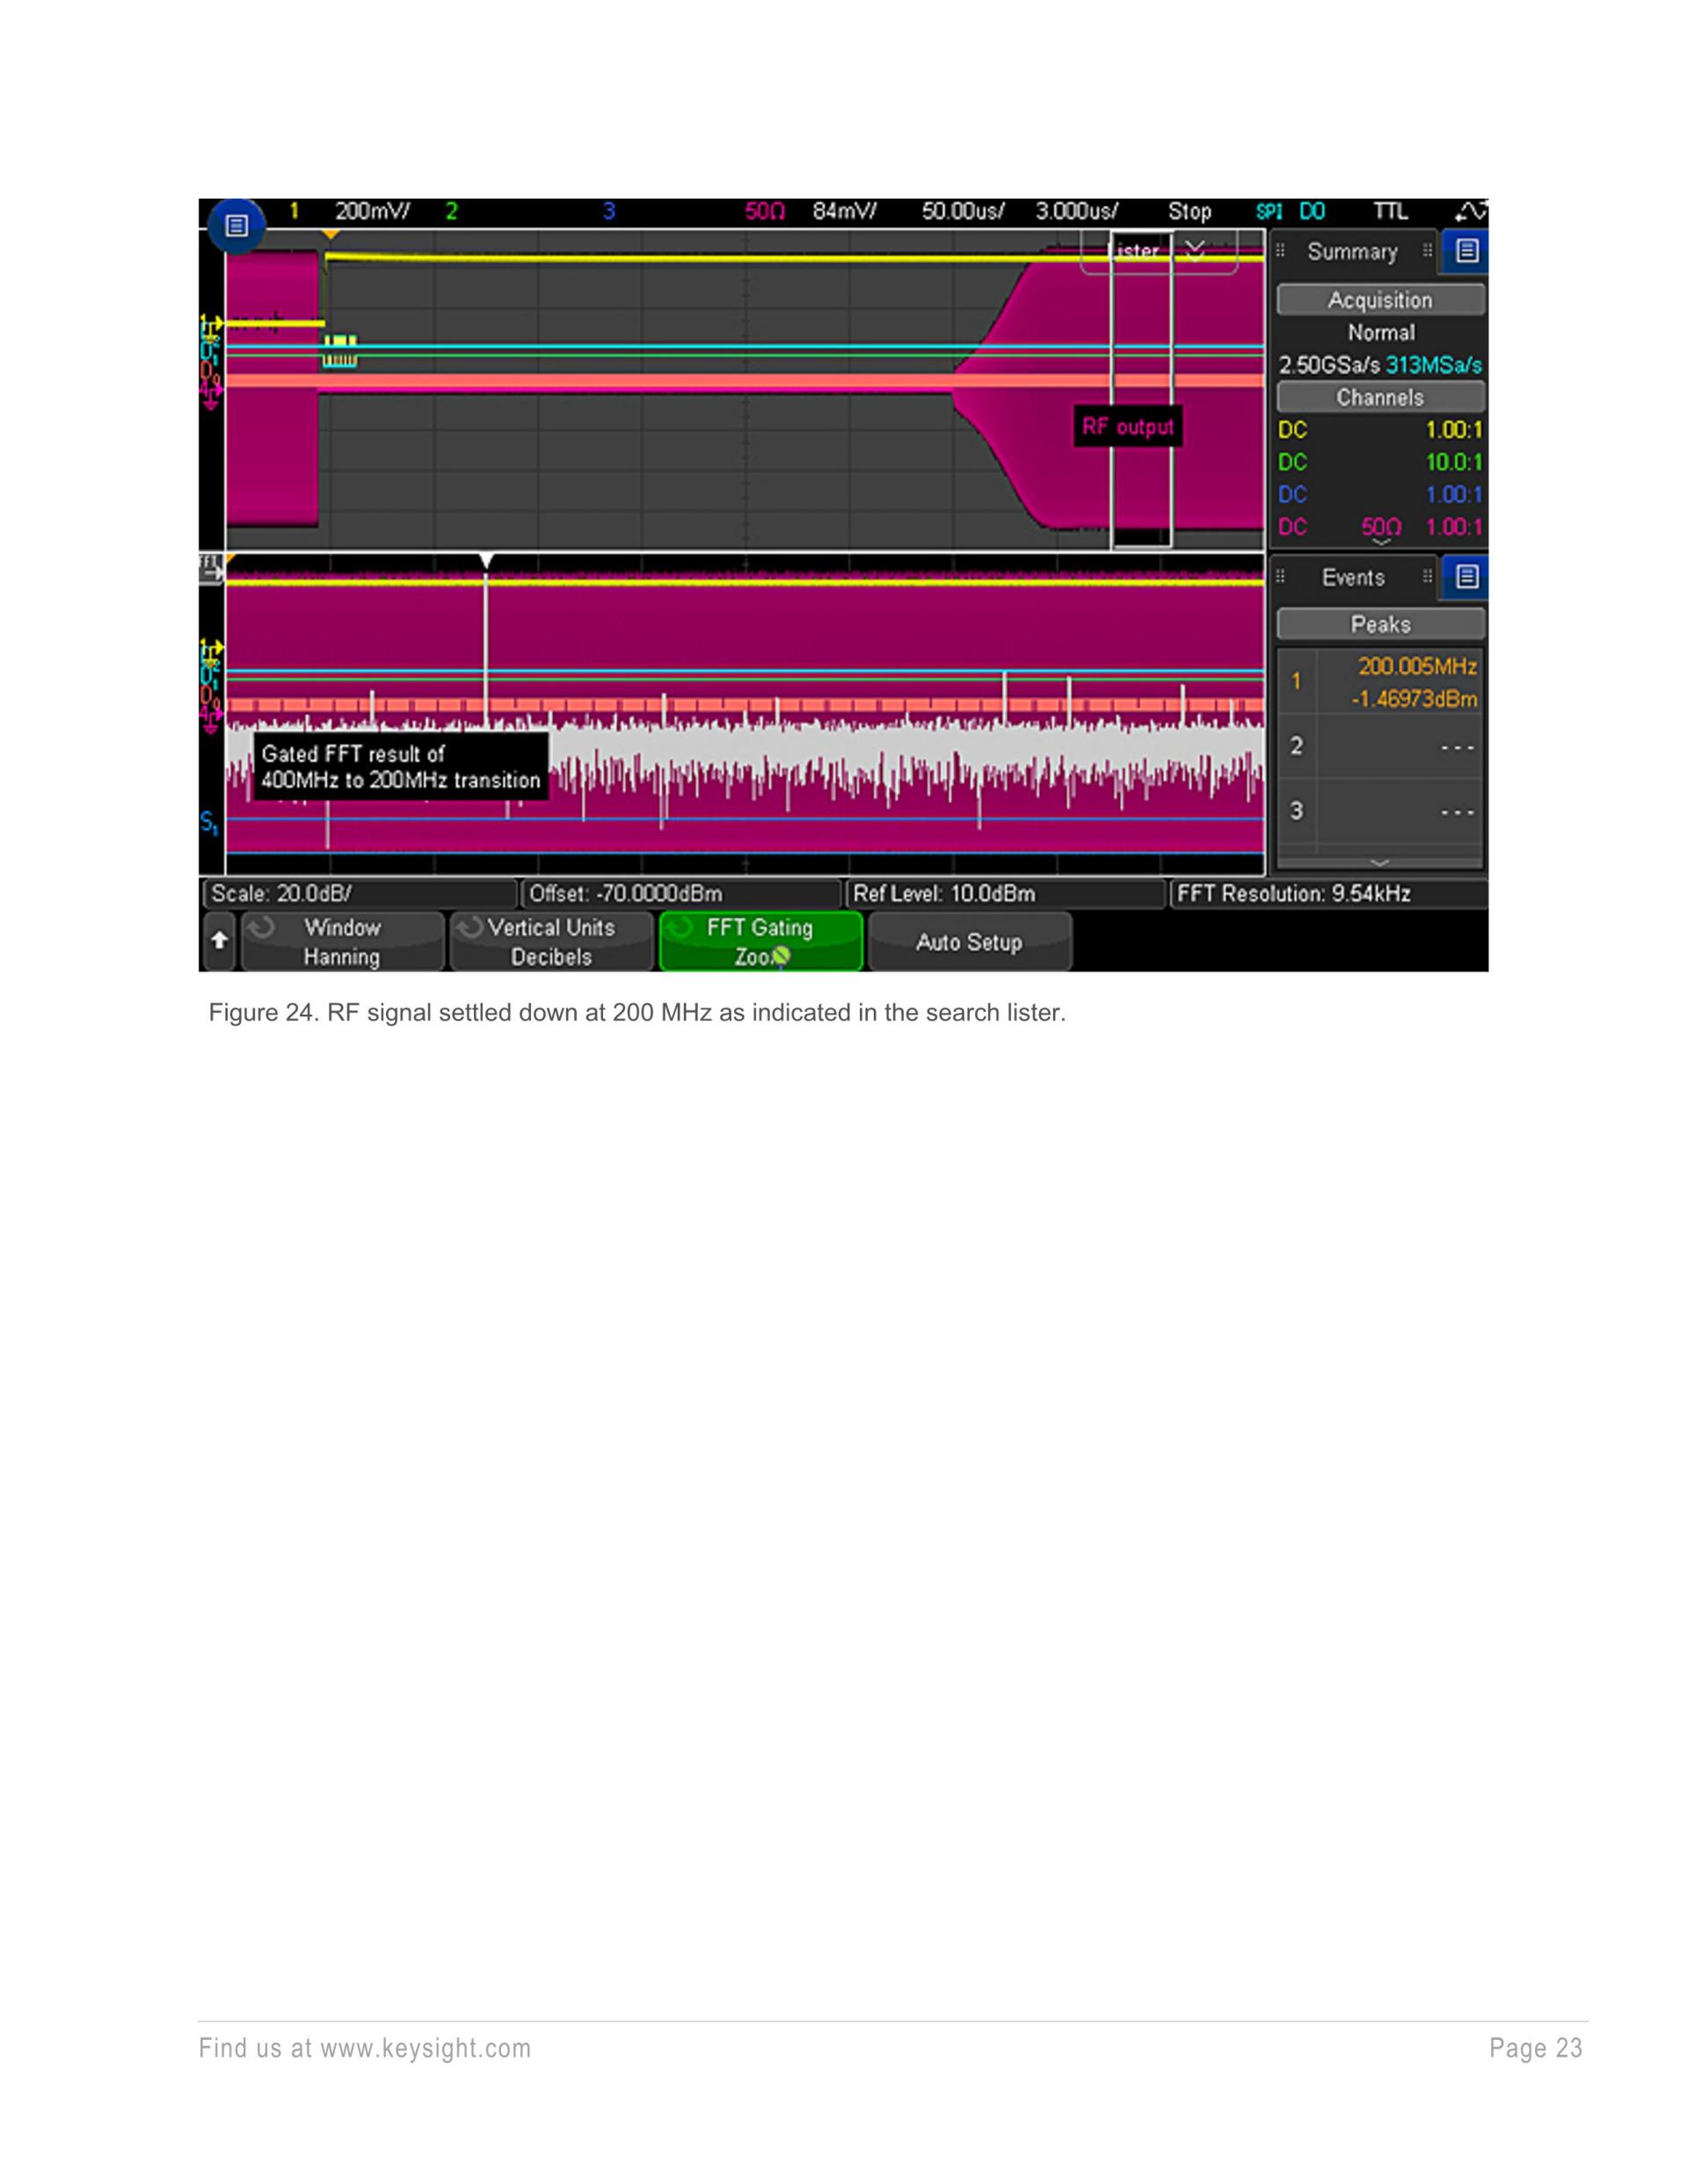Click orange trigger position marker on waveform
1688x2184 pixels.
pos(330,235)
